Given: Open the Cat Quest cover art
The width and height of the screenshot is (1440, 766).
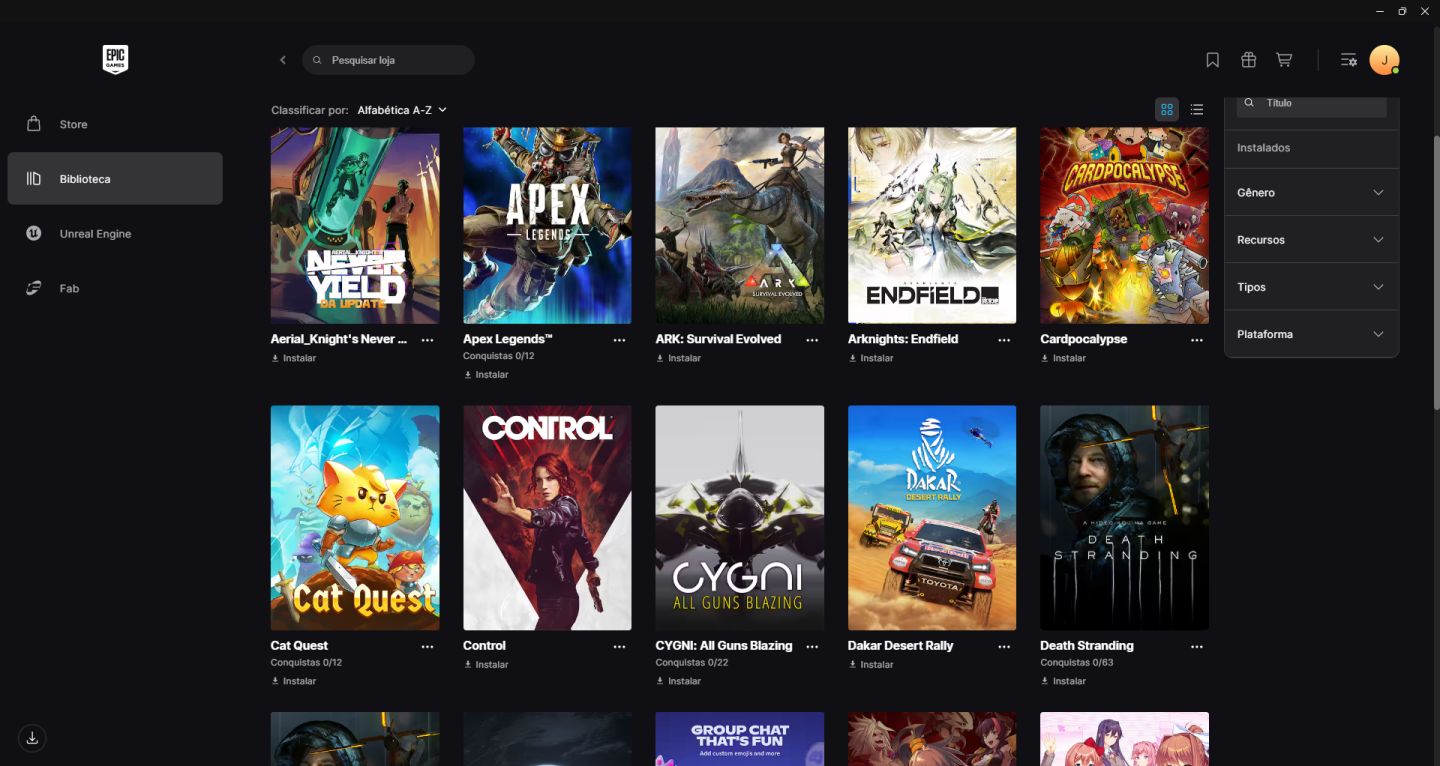Looking at the screenshot, I should (355, 518).
